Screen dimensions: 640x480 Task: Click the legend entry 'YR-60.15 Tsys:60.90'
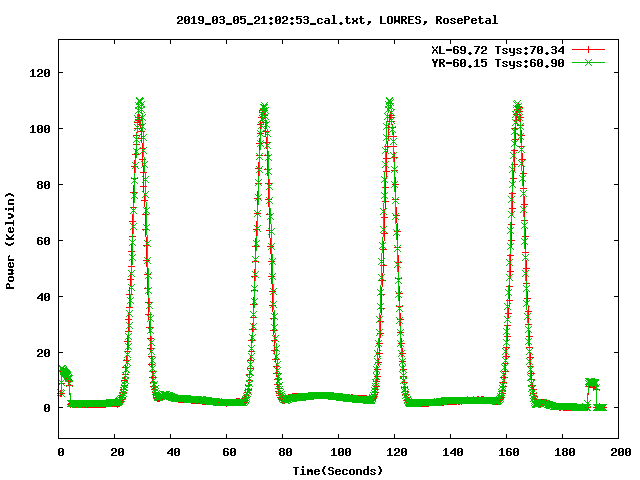(x=498, y=63)
